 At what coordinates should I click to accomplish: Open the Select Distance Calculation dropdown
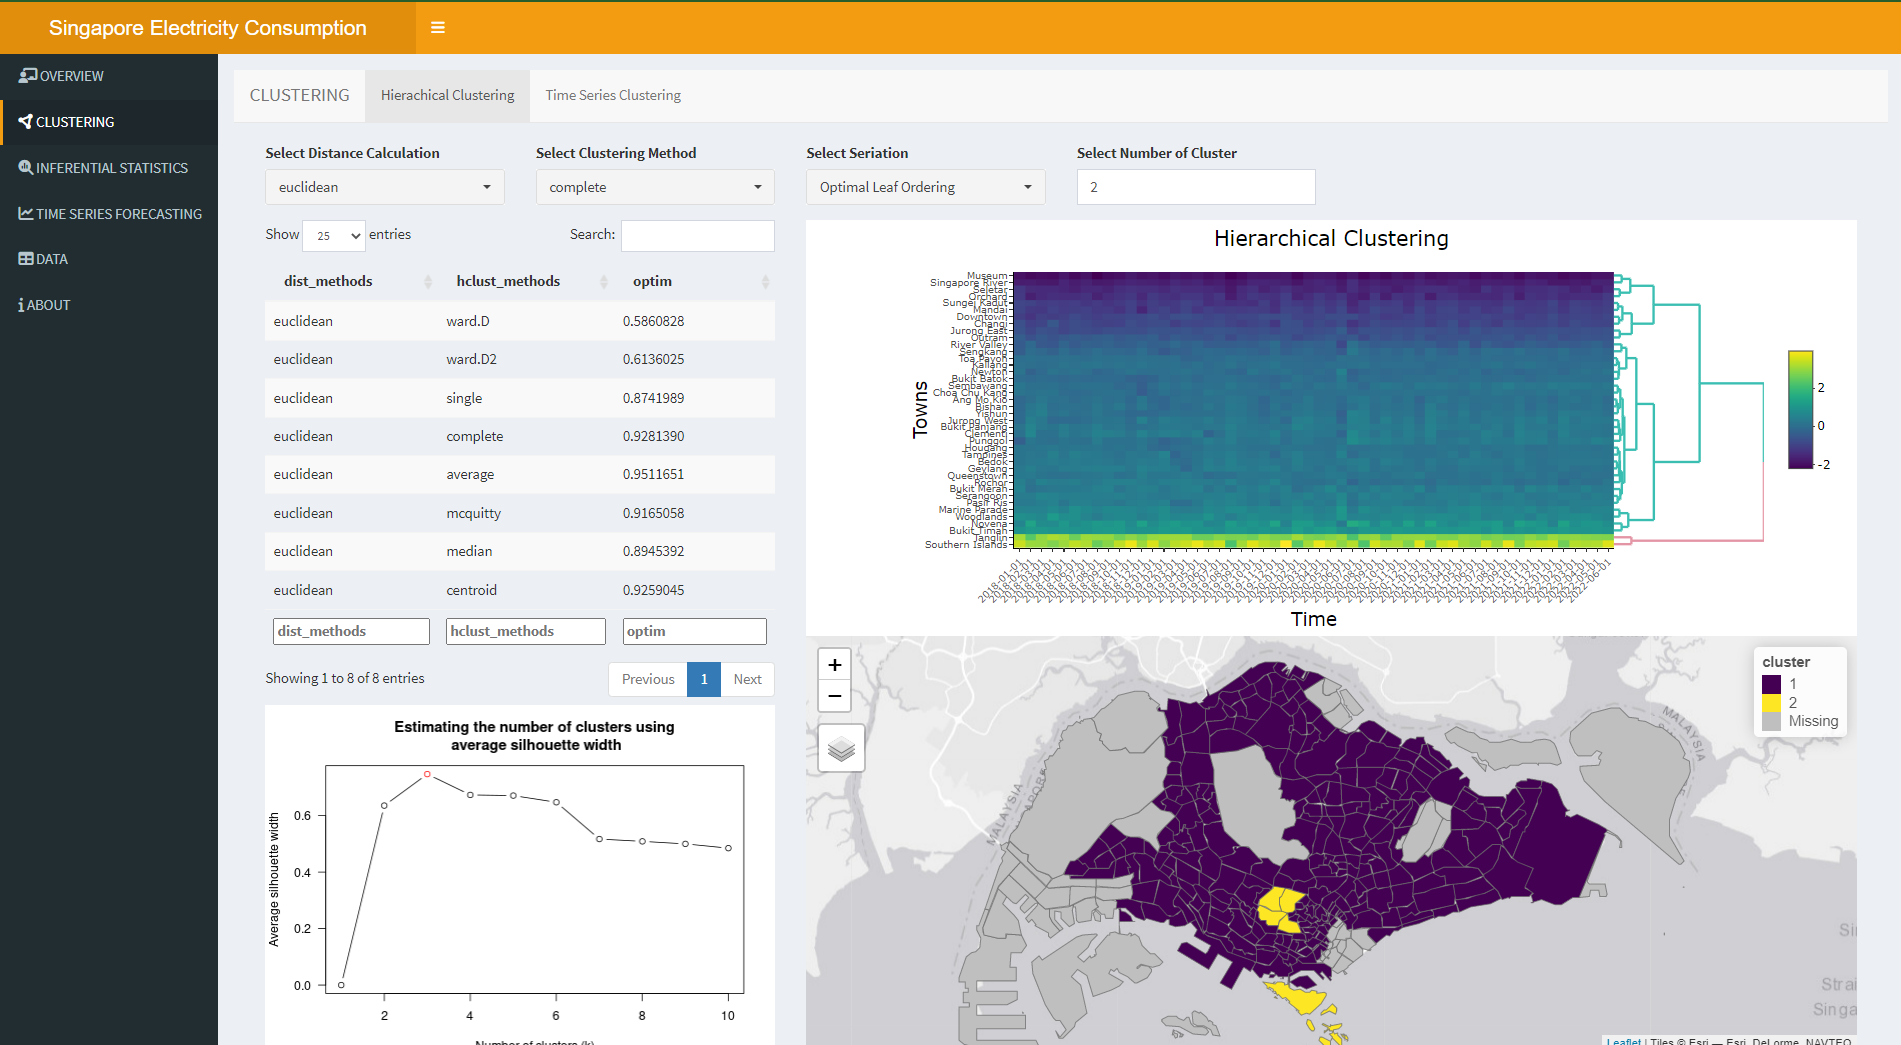click(x=384, y=187)
